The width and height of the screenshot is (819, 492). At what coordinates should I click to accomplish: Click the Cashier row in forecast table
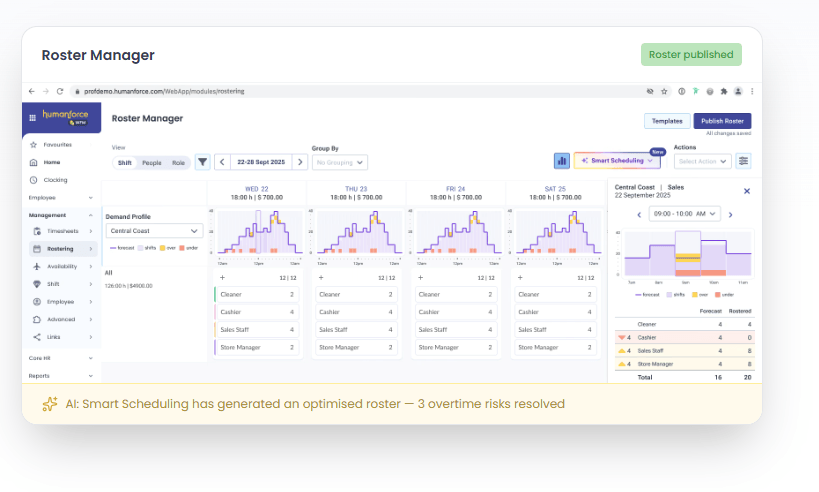click(x=684, y=338)
